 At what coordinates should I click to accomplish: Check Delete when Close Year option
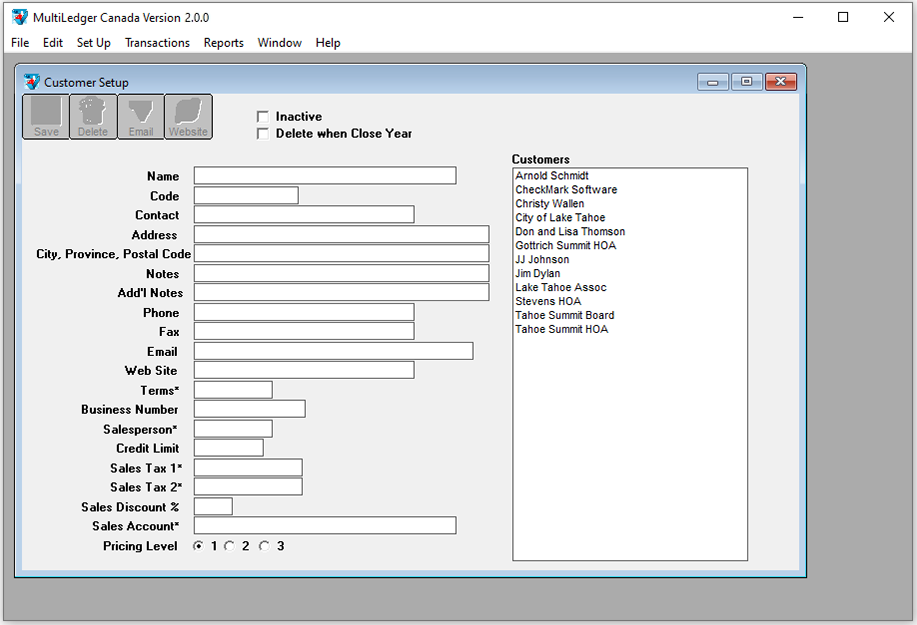pos(263,134)
